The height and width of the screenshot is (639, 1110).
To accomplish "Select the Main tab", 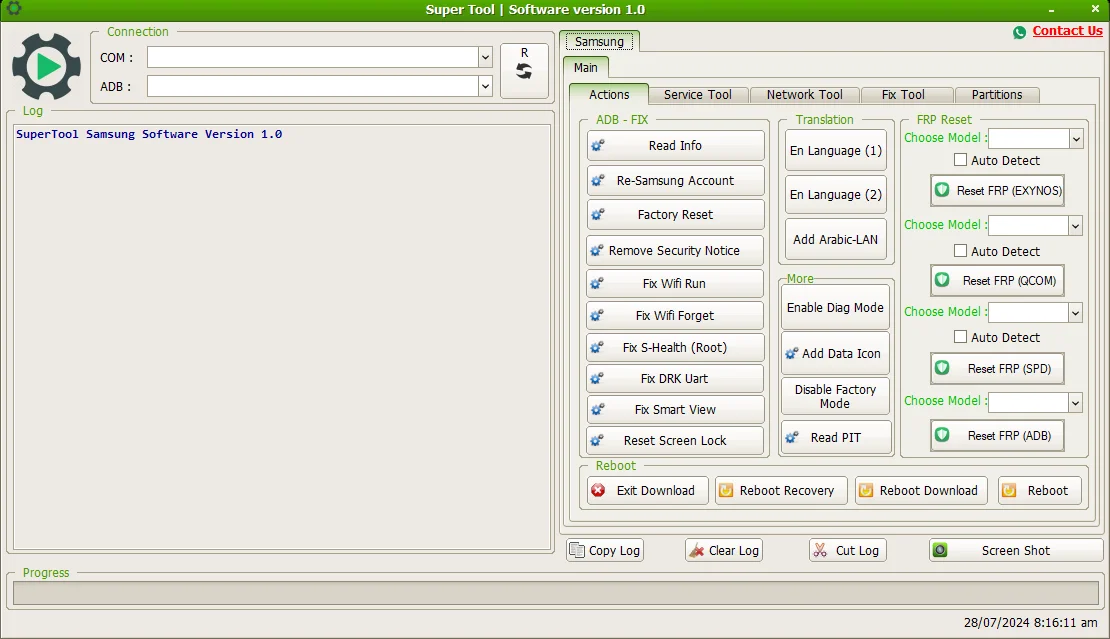I will tap(585, 67).
